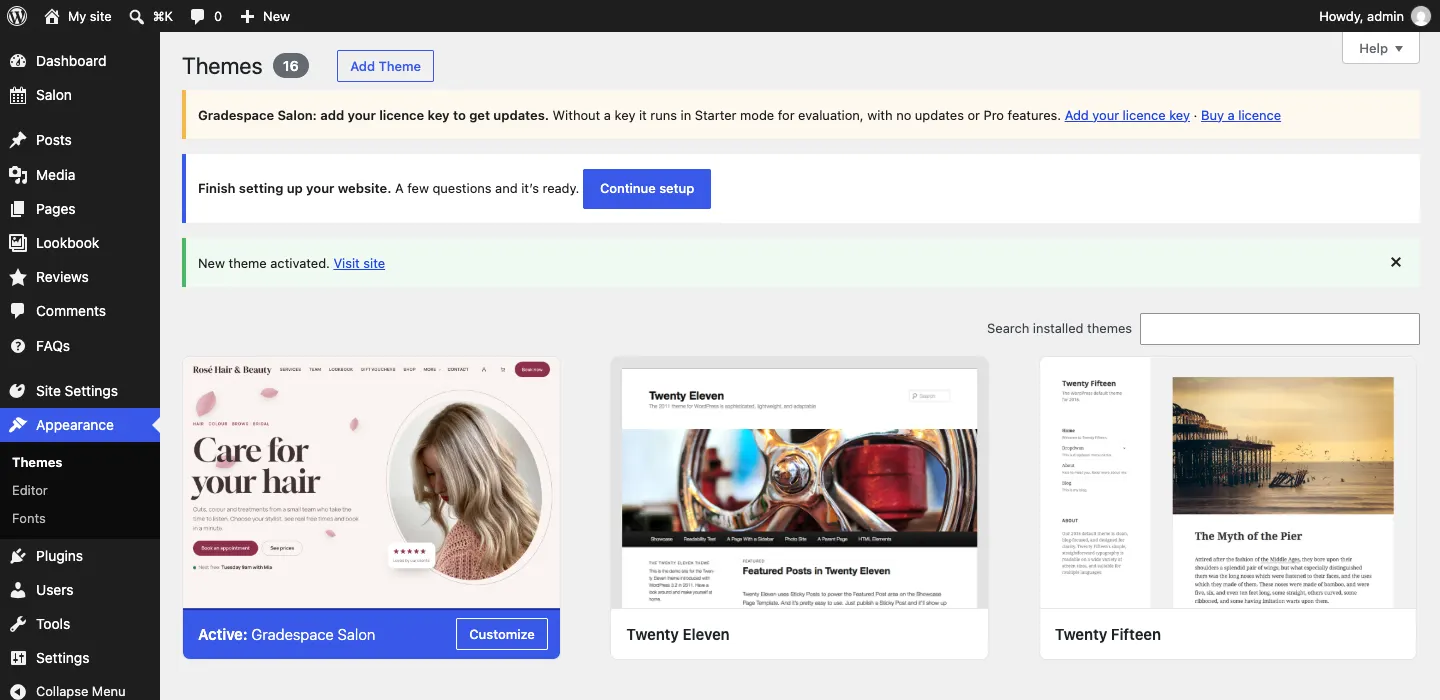Dismiss the New theme activated notice

click(x=1396, y=262)
